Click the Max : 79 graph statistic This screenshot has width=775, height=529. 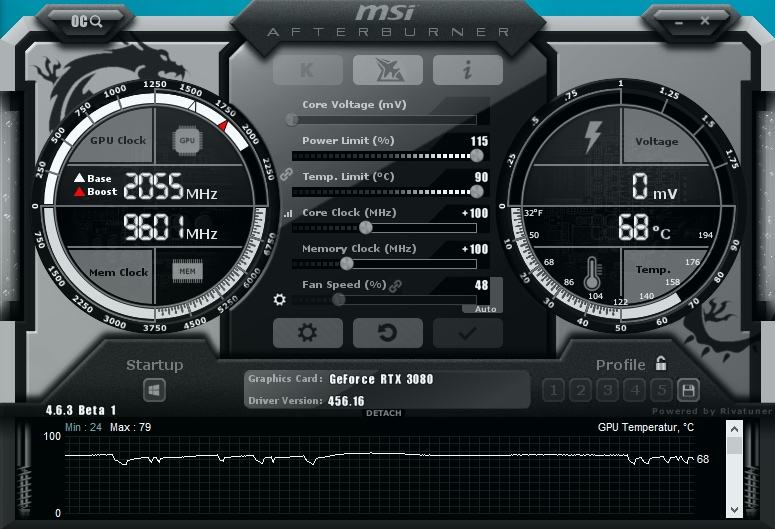click(x=130, y=427)
